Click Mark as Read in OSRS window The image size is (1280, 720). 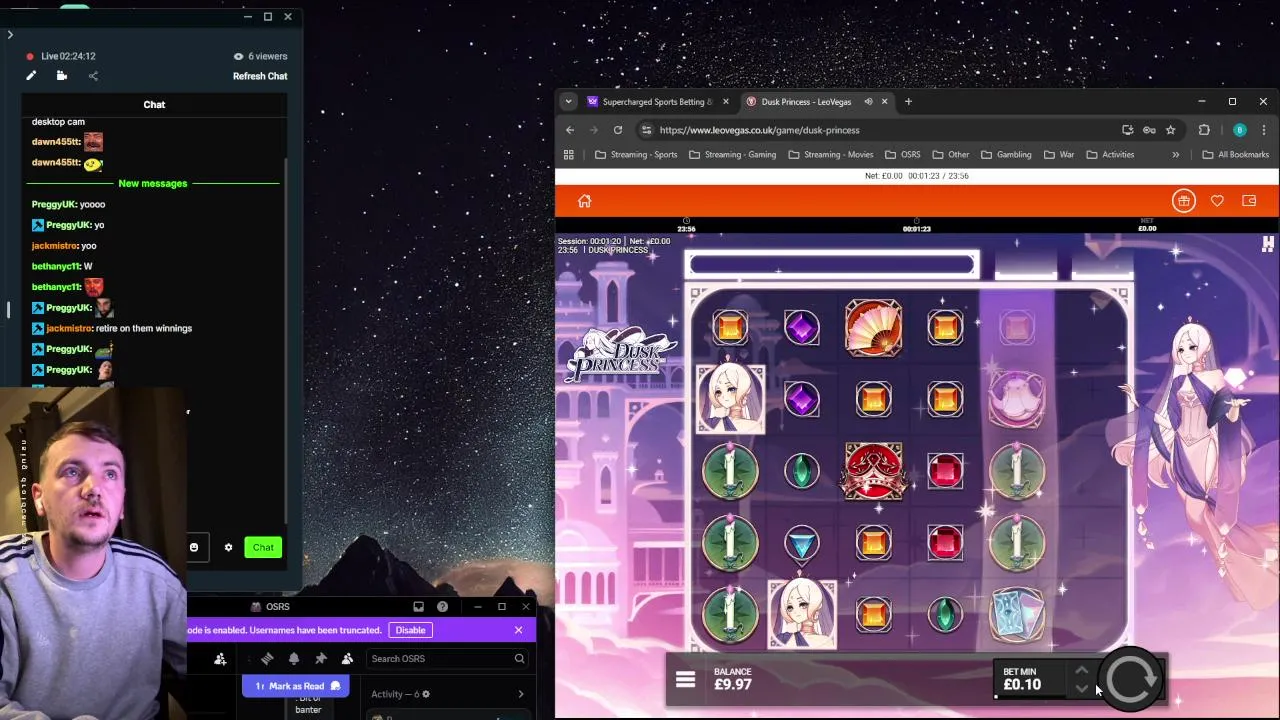pyautogui.click(x=295, y=686)
